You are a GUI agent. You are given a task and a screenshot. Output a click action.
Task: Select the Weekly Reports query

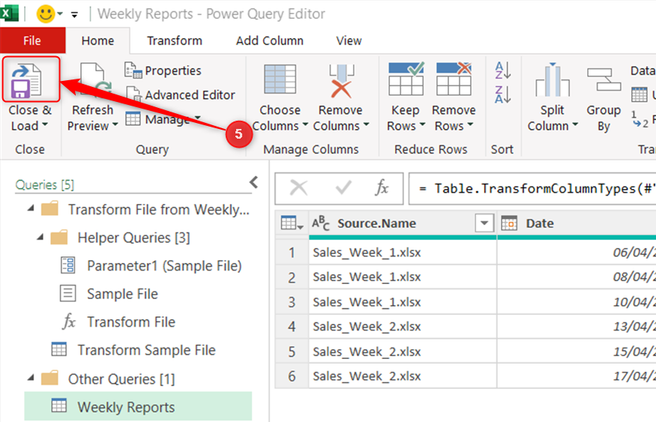(x=138, y=407)
